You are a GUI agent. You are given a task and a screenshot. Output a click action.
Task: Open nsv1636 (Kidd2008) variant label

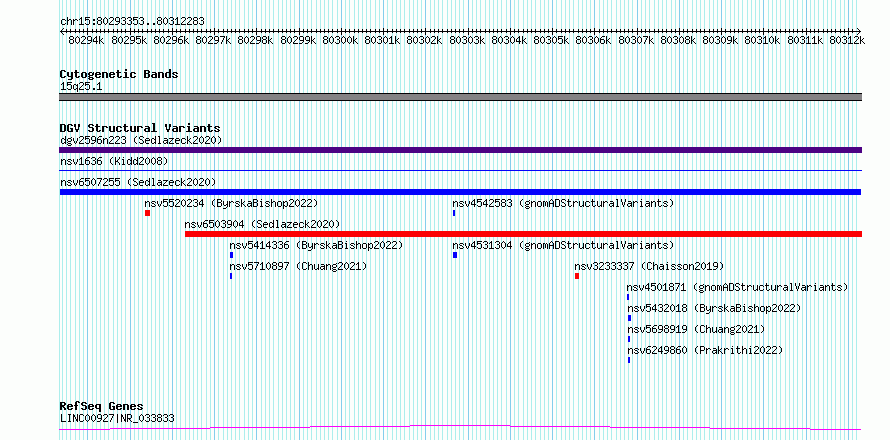114,162
